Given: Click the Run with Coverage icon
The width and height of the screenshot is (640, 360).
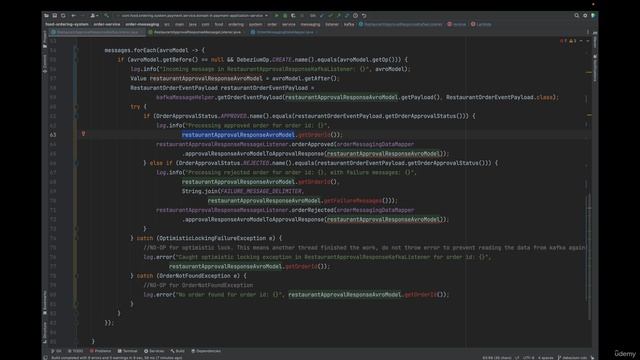Looking at the screenshot, I should pos(293,16).
